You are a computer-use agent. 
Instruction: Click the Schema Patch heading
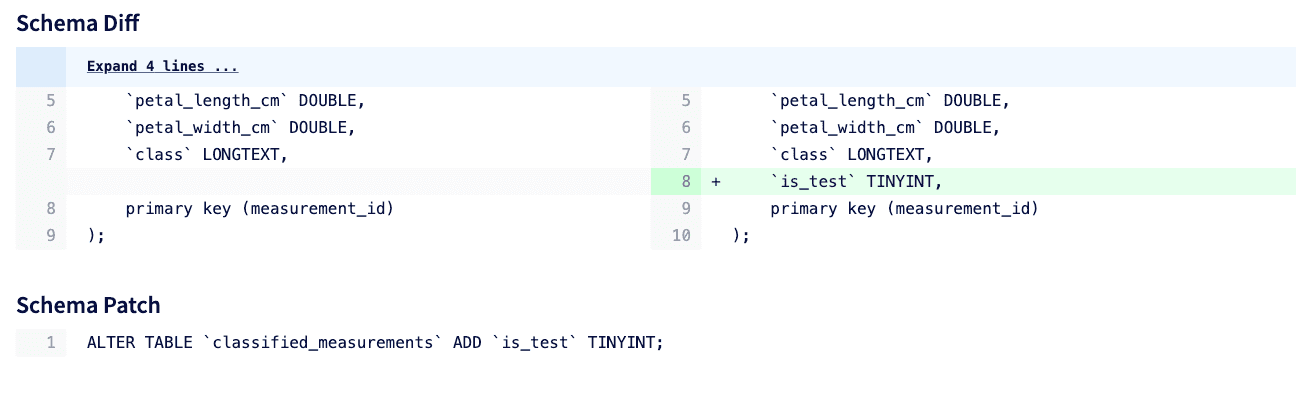click(x=88, y=305)
